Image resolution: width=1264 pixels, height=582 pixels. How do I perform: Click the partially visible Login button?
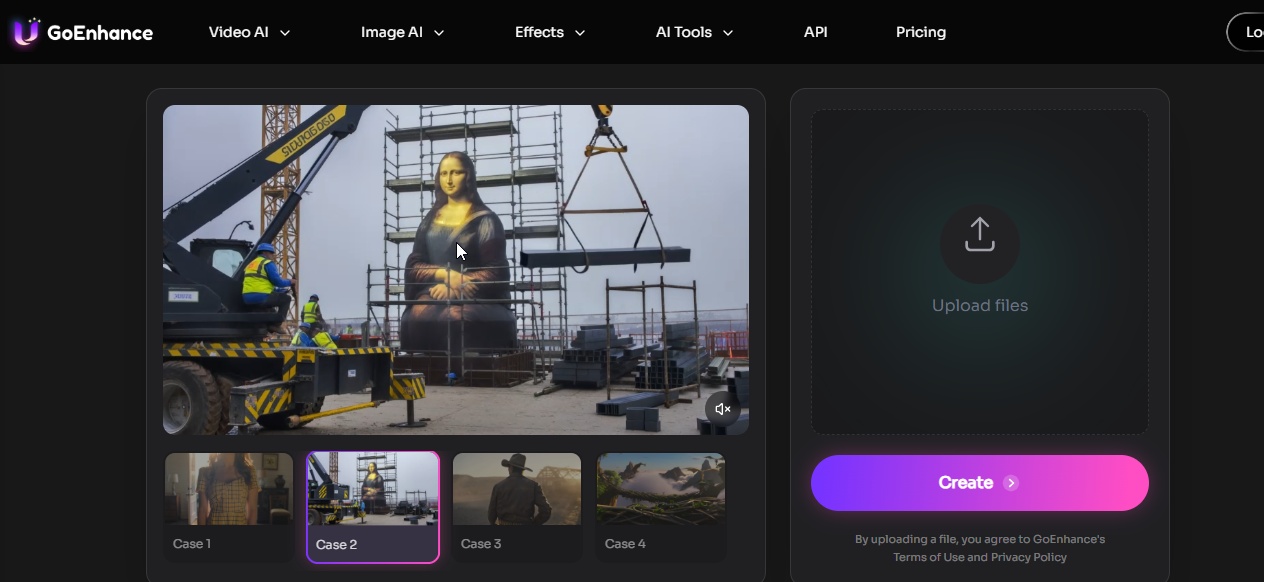(x=1246, y=32)
